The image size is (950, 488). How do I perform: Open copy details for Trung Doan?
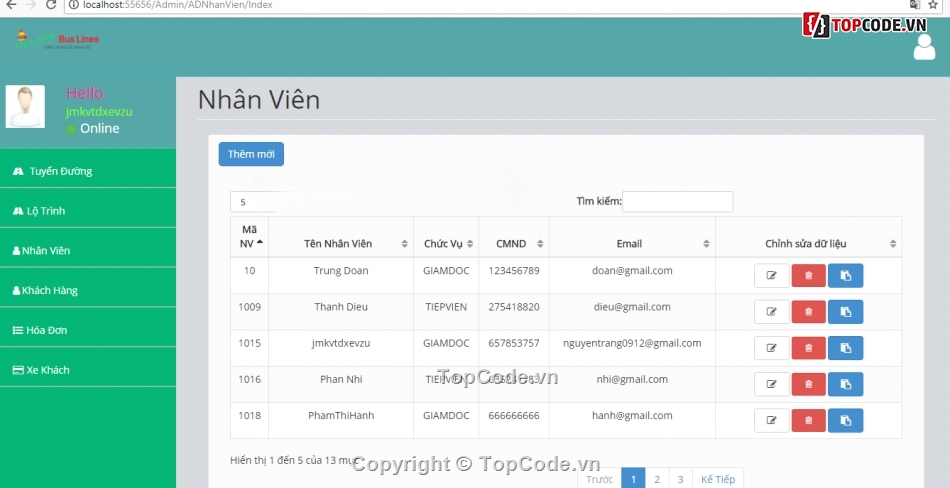point(845,275)
